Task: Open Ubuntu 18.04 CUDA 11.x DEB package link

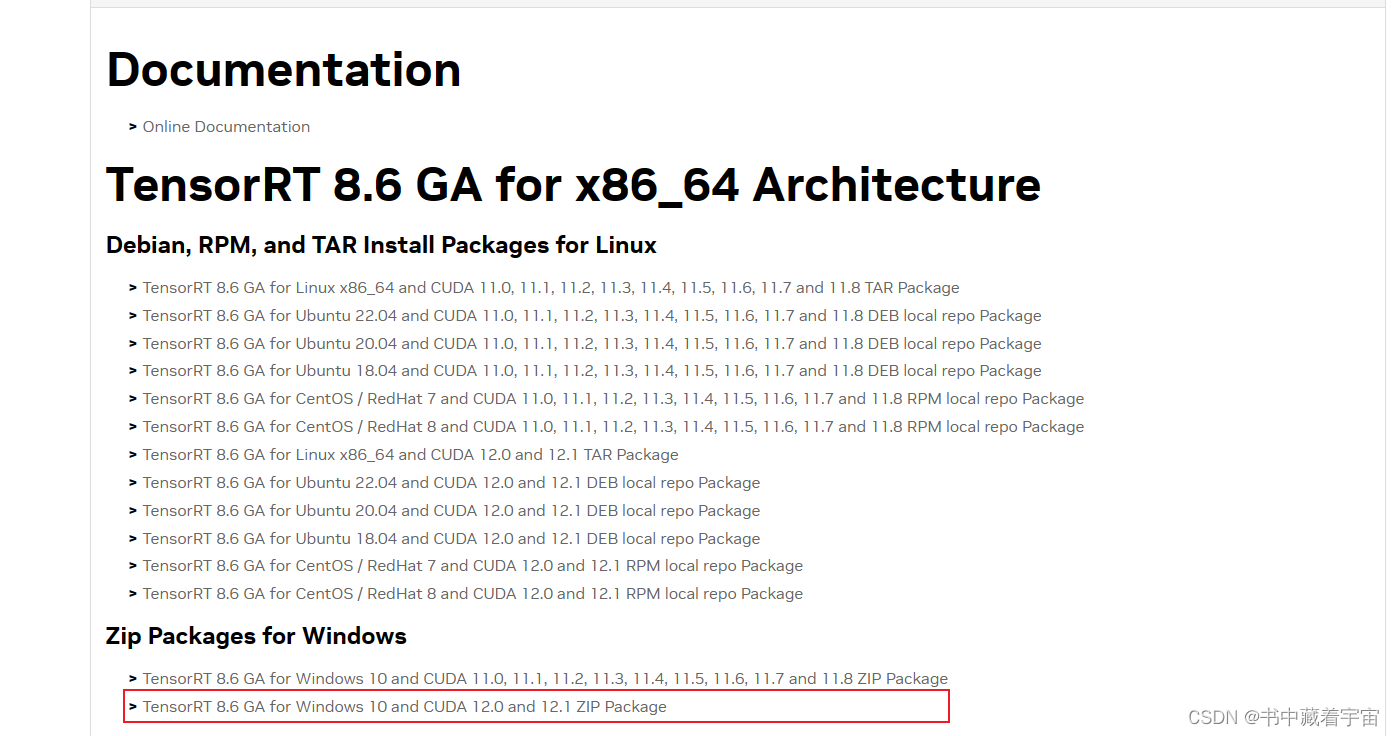Action: click(592, 371)
